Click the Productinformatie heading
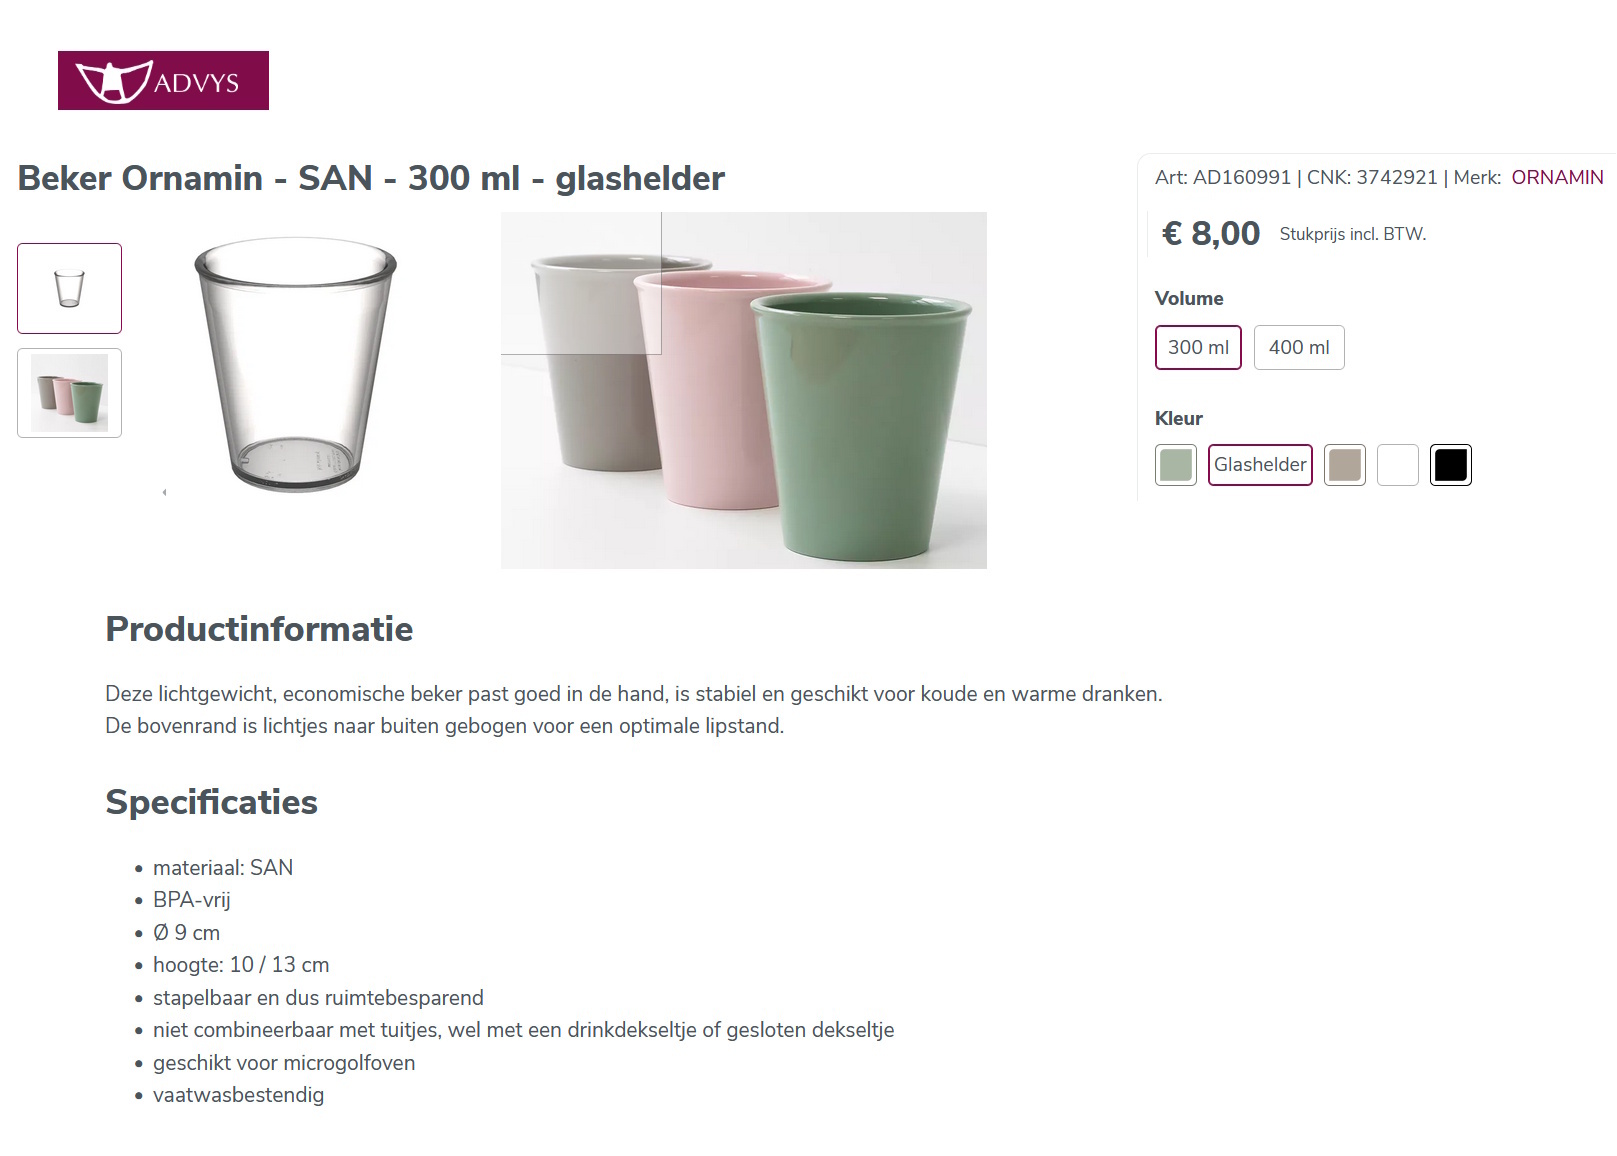 point(259,629)
